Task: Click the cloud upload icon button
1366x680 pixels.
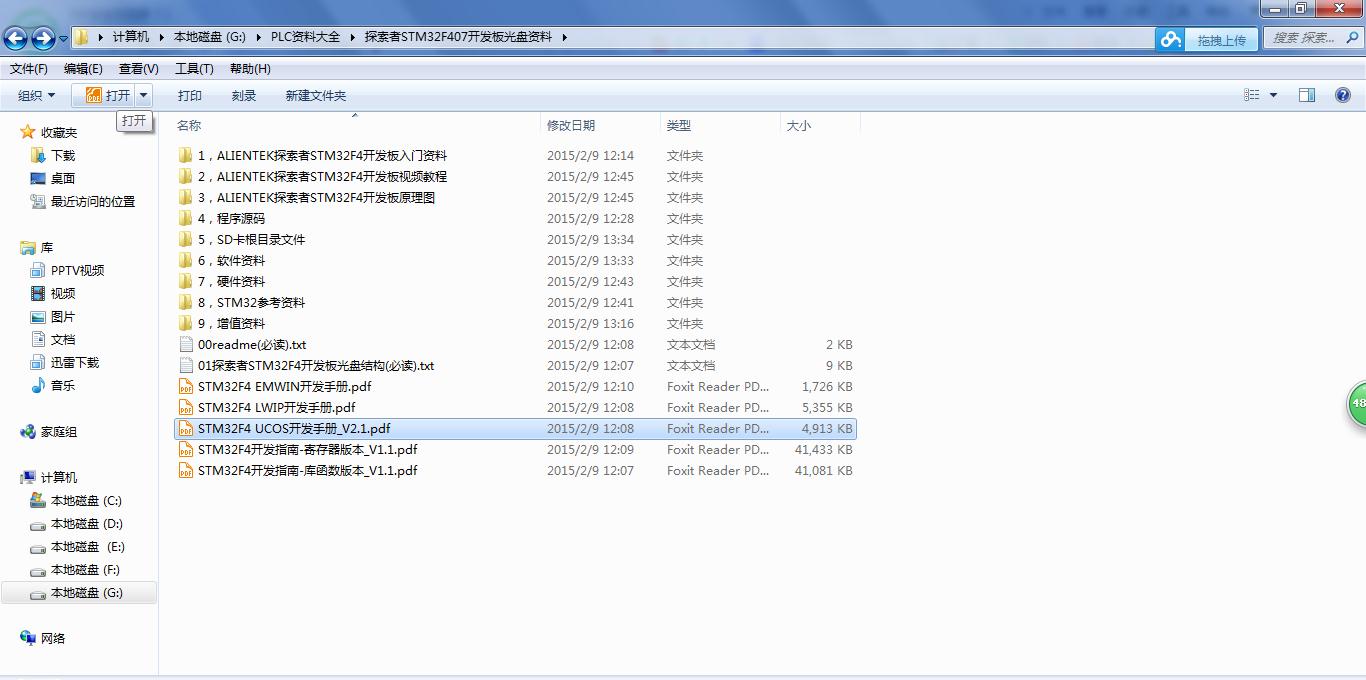Action: [1170, 39]
